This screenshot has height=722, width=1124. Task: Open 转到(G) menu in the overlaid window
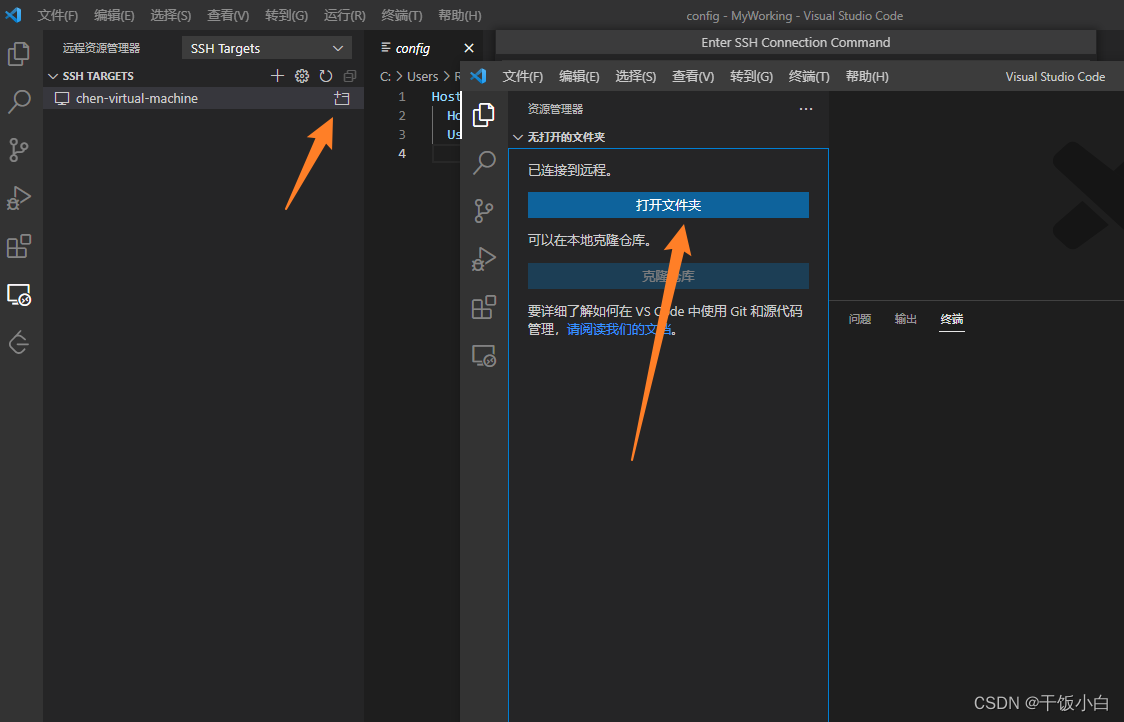click(751, 76)
